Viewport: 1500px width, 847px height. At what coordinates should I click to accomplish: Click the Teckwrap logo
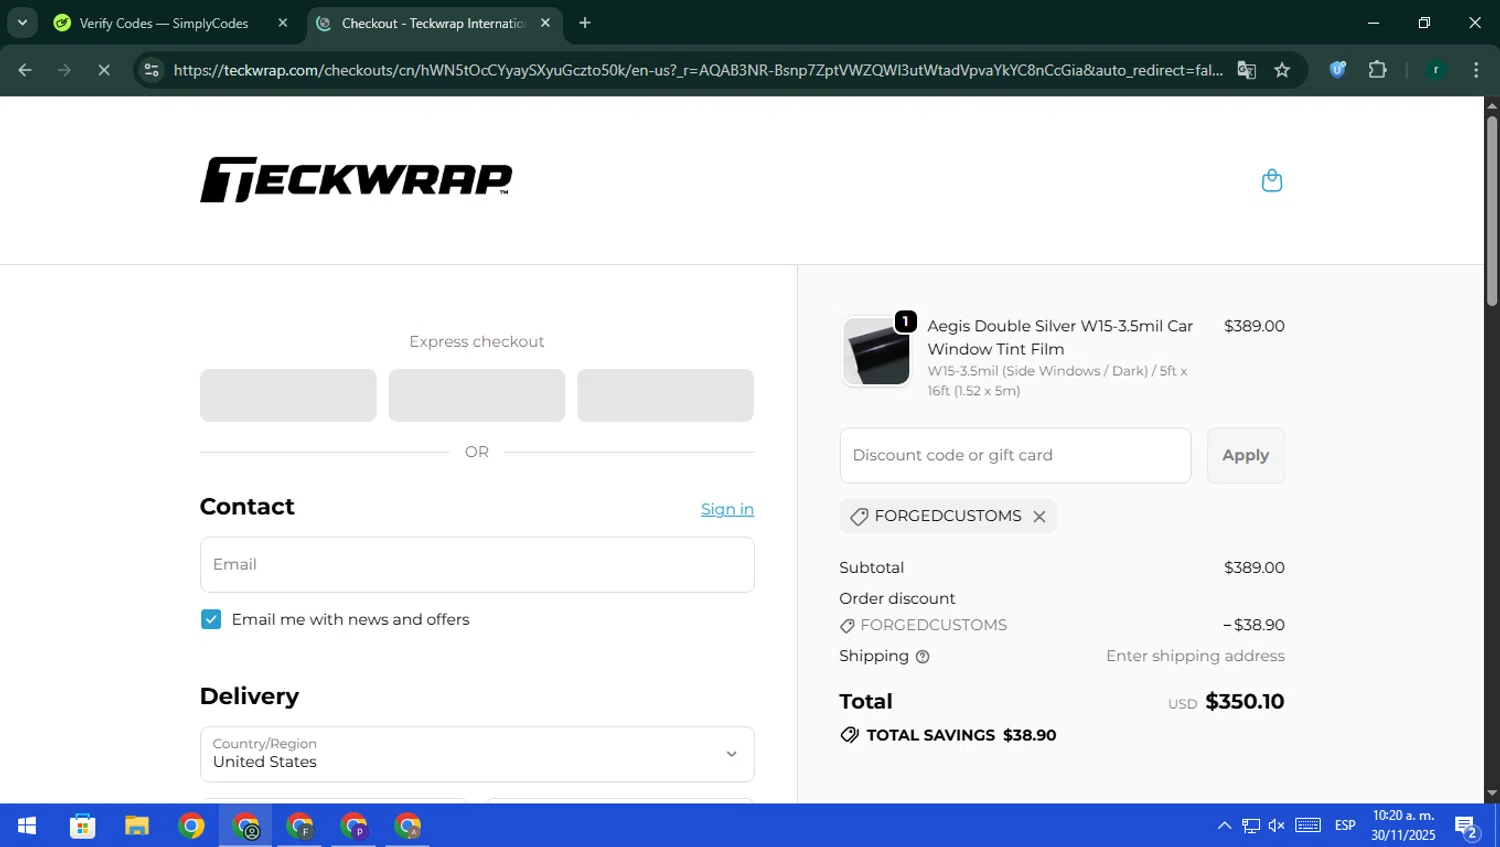coord(356,180)
